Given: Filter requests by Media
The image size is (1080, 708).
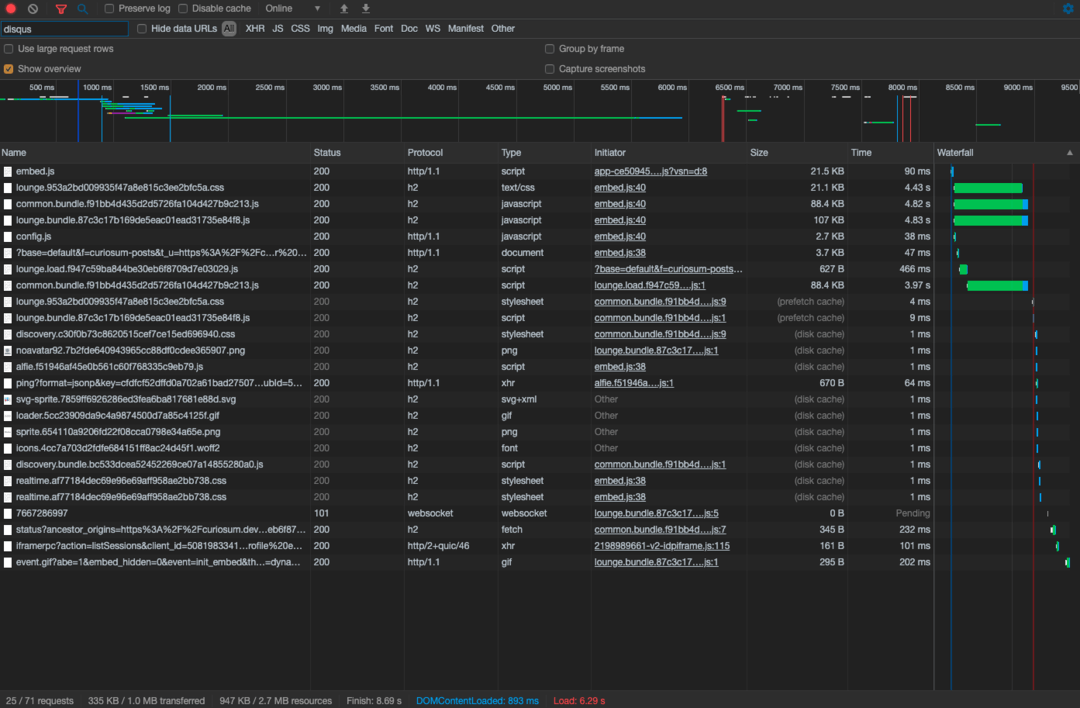Looking at the screenshot, I should tap(354, 29).
